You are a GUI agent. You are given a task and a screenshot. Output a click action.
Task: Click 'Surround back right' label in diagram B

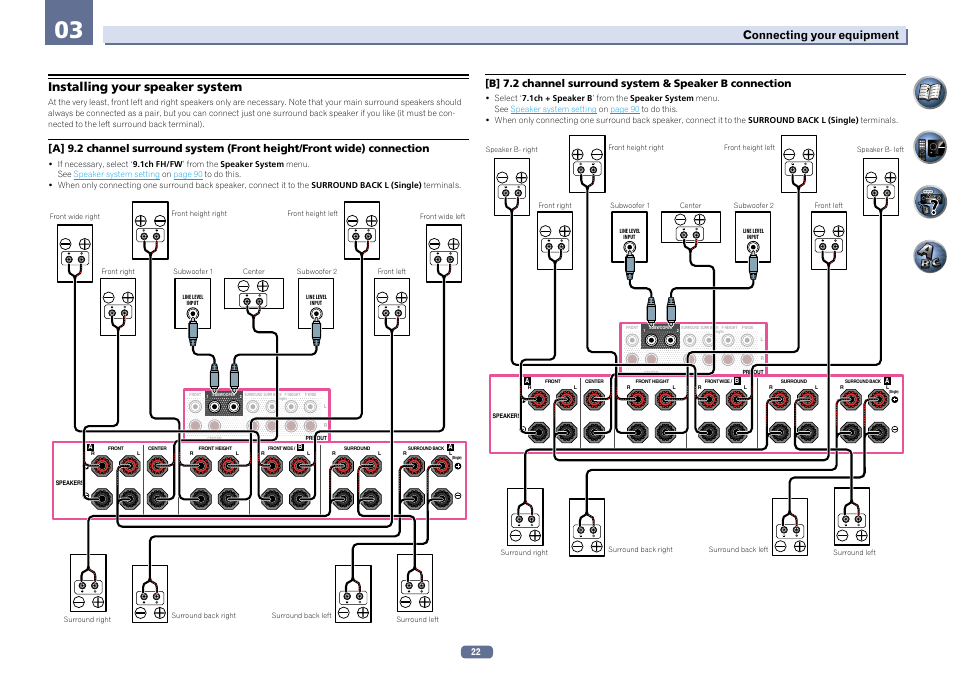point(640,550)
